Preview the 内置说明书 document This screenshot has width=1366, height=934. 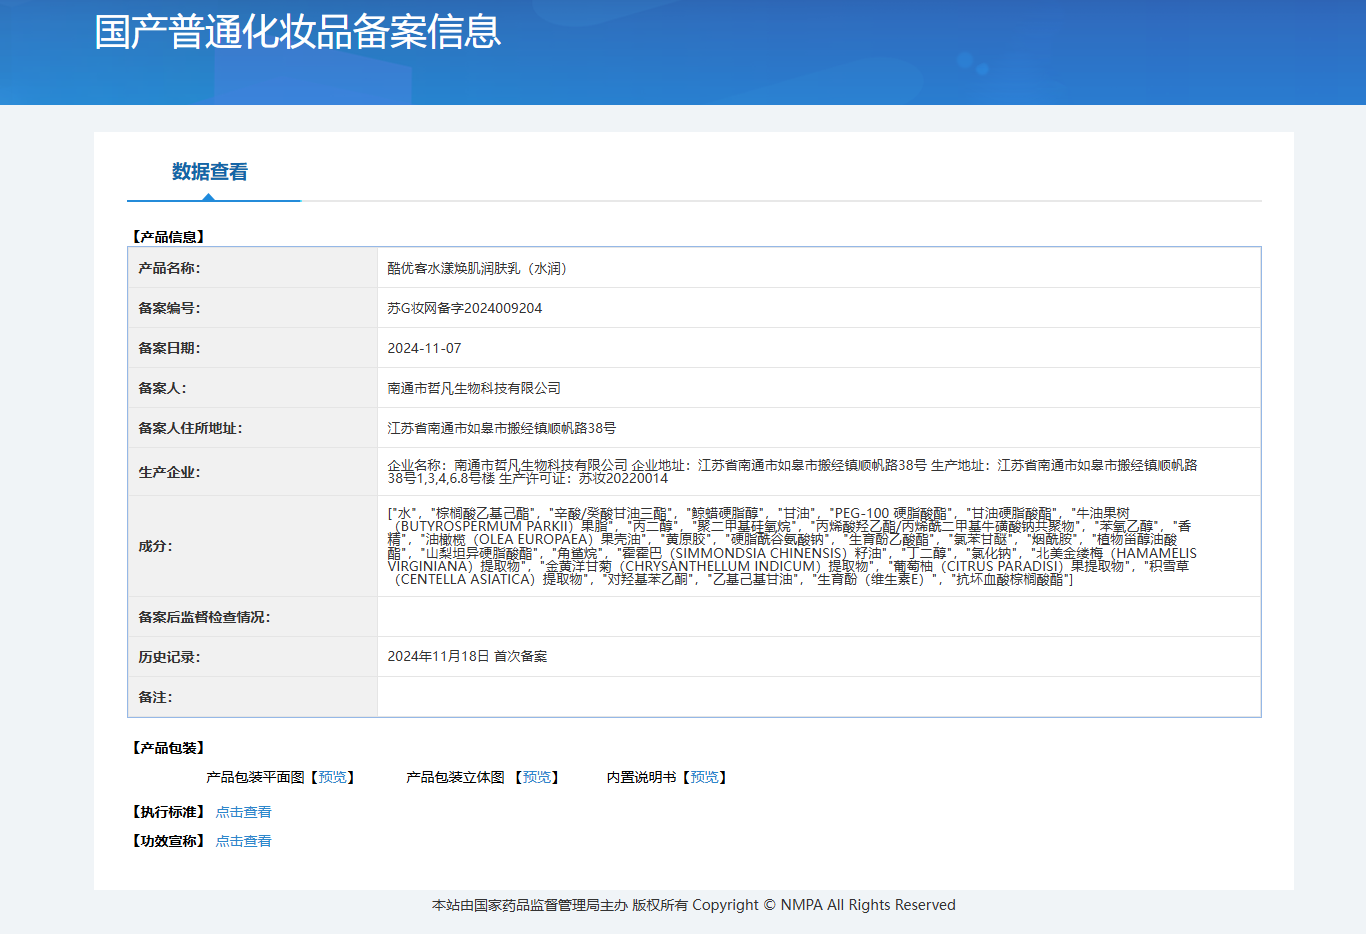click(704, 777)
